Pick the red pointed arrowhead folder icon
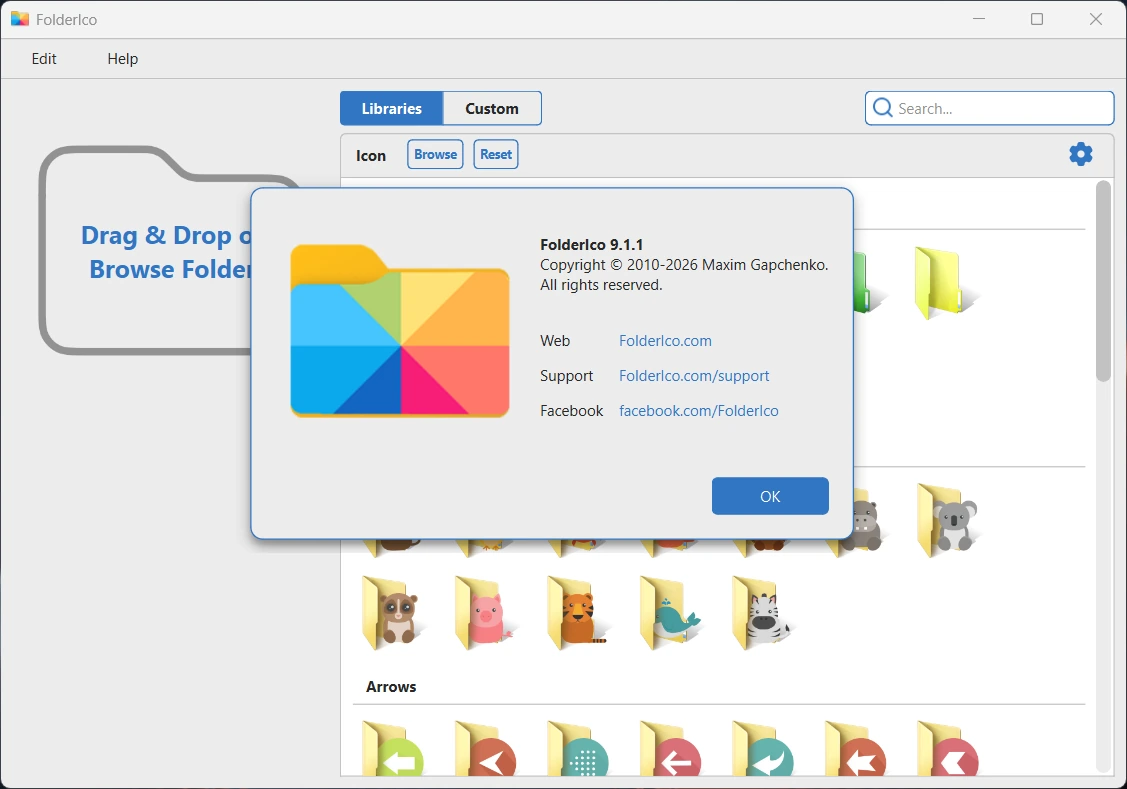Screen dimensions: 1127x789 (x=485, y=749)
